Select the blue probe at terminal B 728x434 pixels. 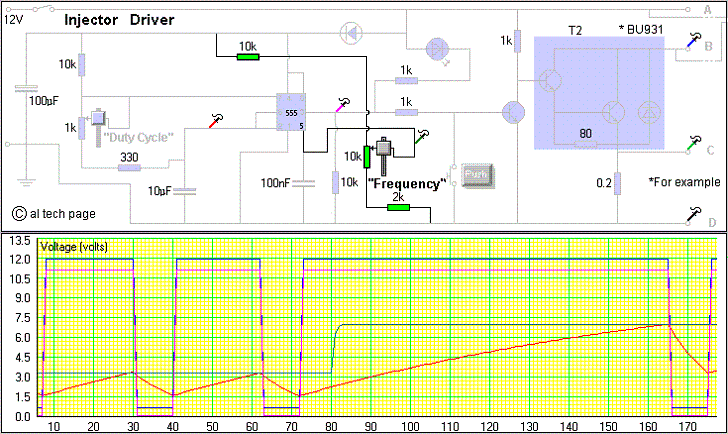pos(693,39)
